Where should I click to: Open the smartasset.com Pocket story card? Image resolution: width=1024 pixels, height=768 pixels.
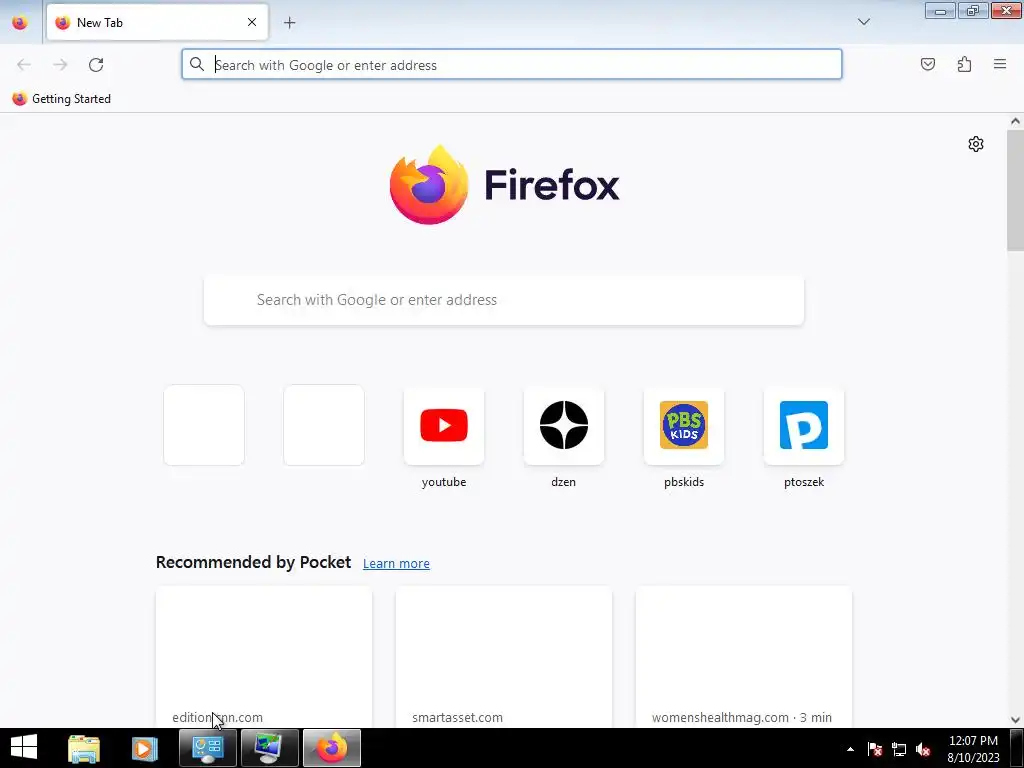click(504, 657)
